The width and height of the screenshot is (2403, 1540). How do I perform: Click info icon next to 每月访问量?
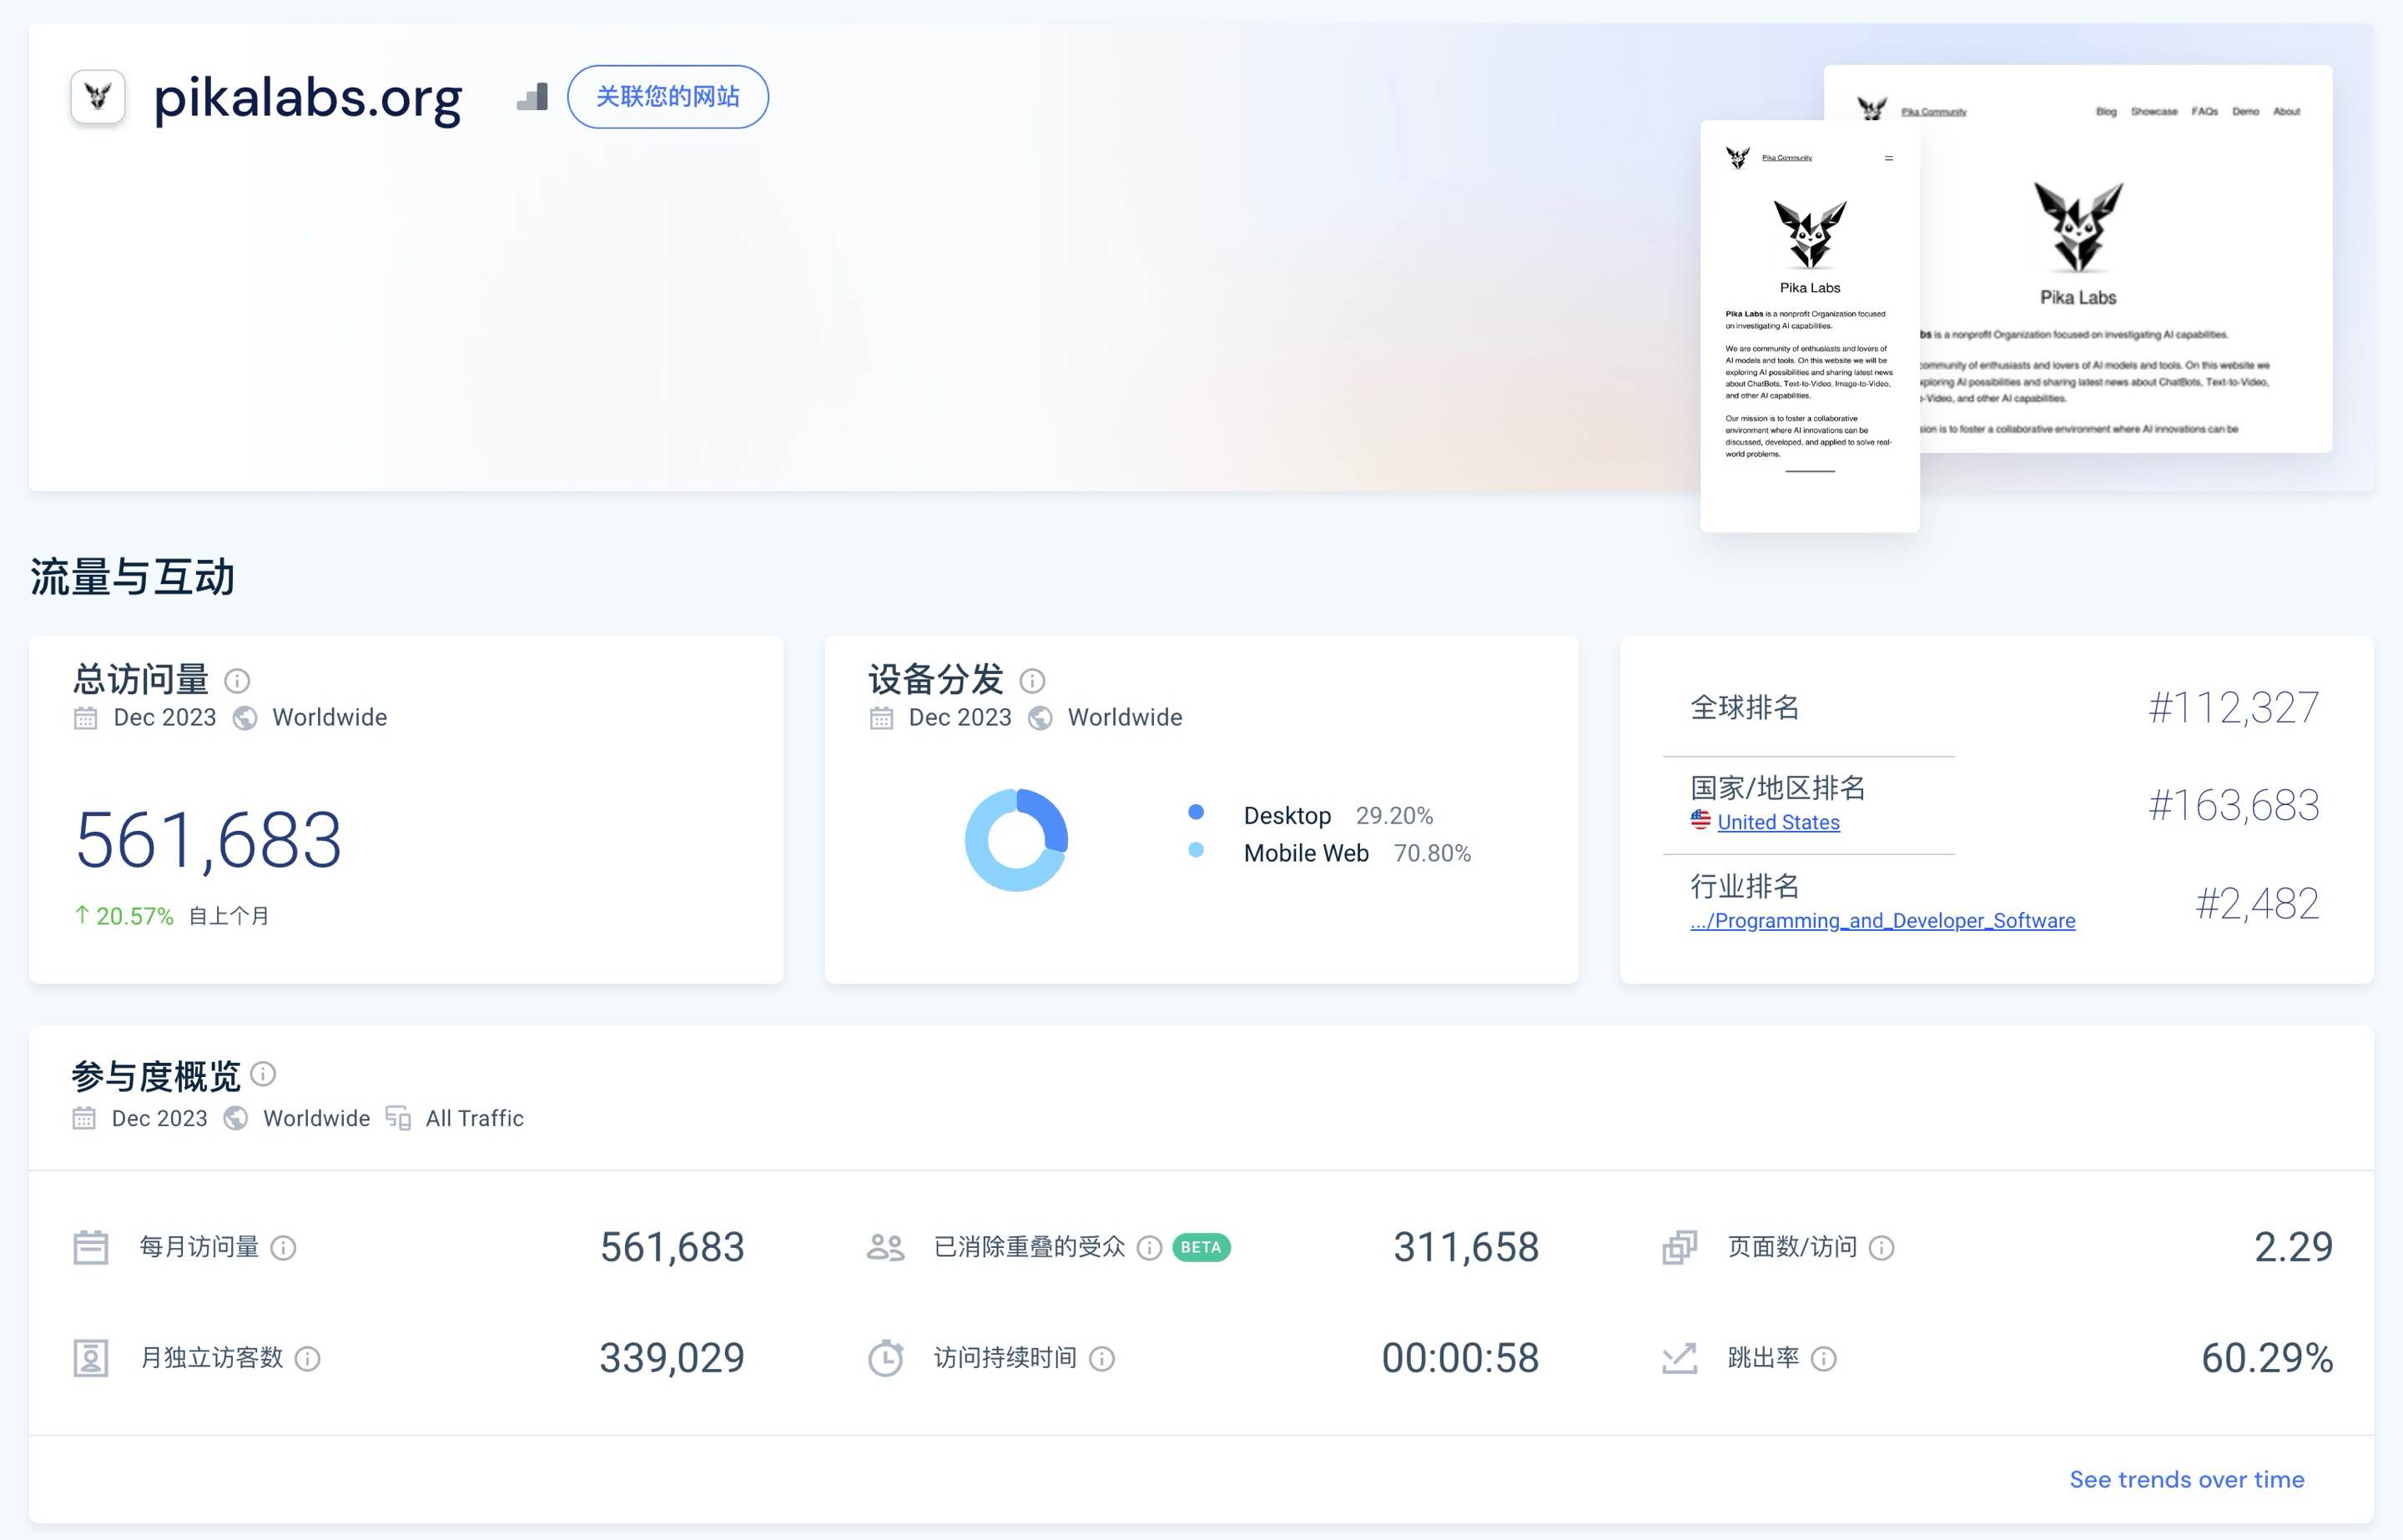[284, 1248]
